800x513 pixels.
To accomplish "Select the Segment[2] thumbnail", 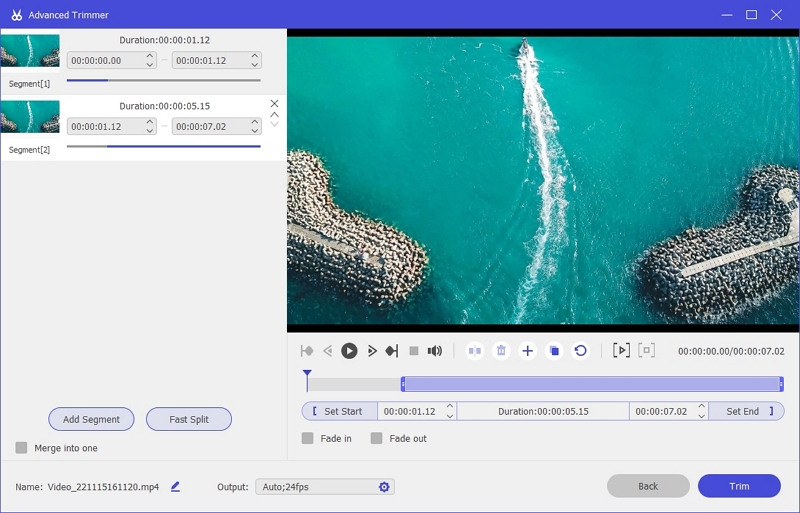I will tap(30, 117).
